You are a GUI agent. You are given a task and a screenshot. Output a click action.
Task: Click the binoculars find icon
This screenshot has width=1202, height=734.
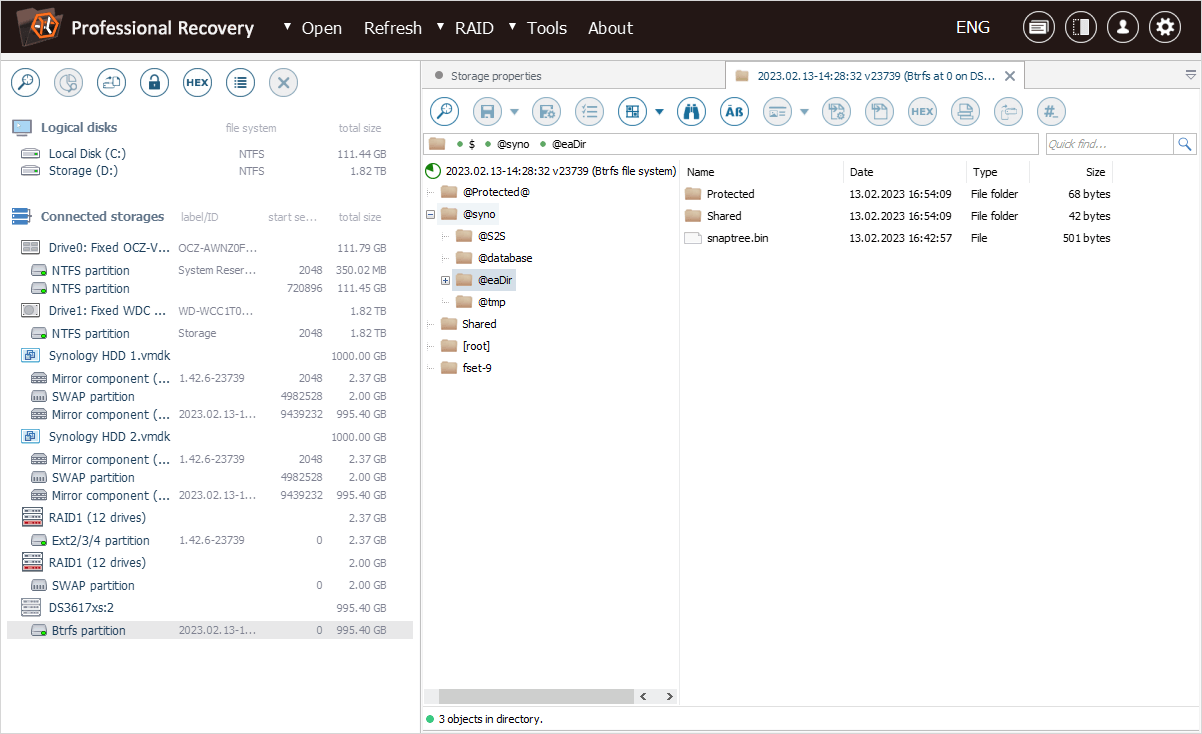coord(691,112)
